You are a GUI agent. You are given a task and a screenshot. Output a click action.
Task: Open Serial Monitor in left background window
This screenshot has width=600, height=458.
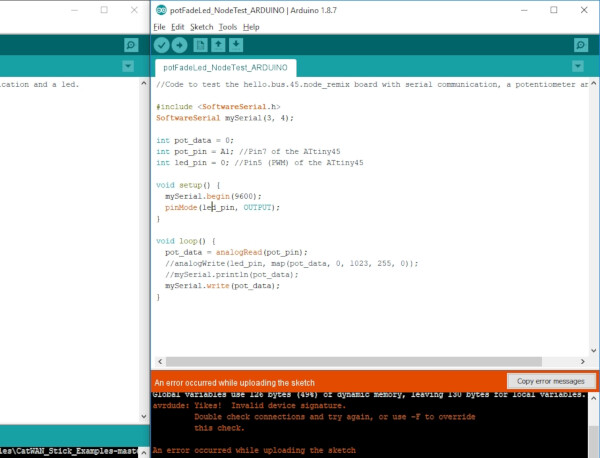[x=131, y=45]
